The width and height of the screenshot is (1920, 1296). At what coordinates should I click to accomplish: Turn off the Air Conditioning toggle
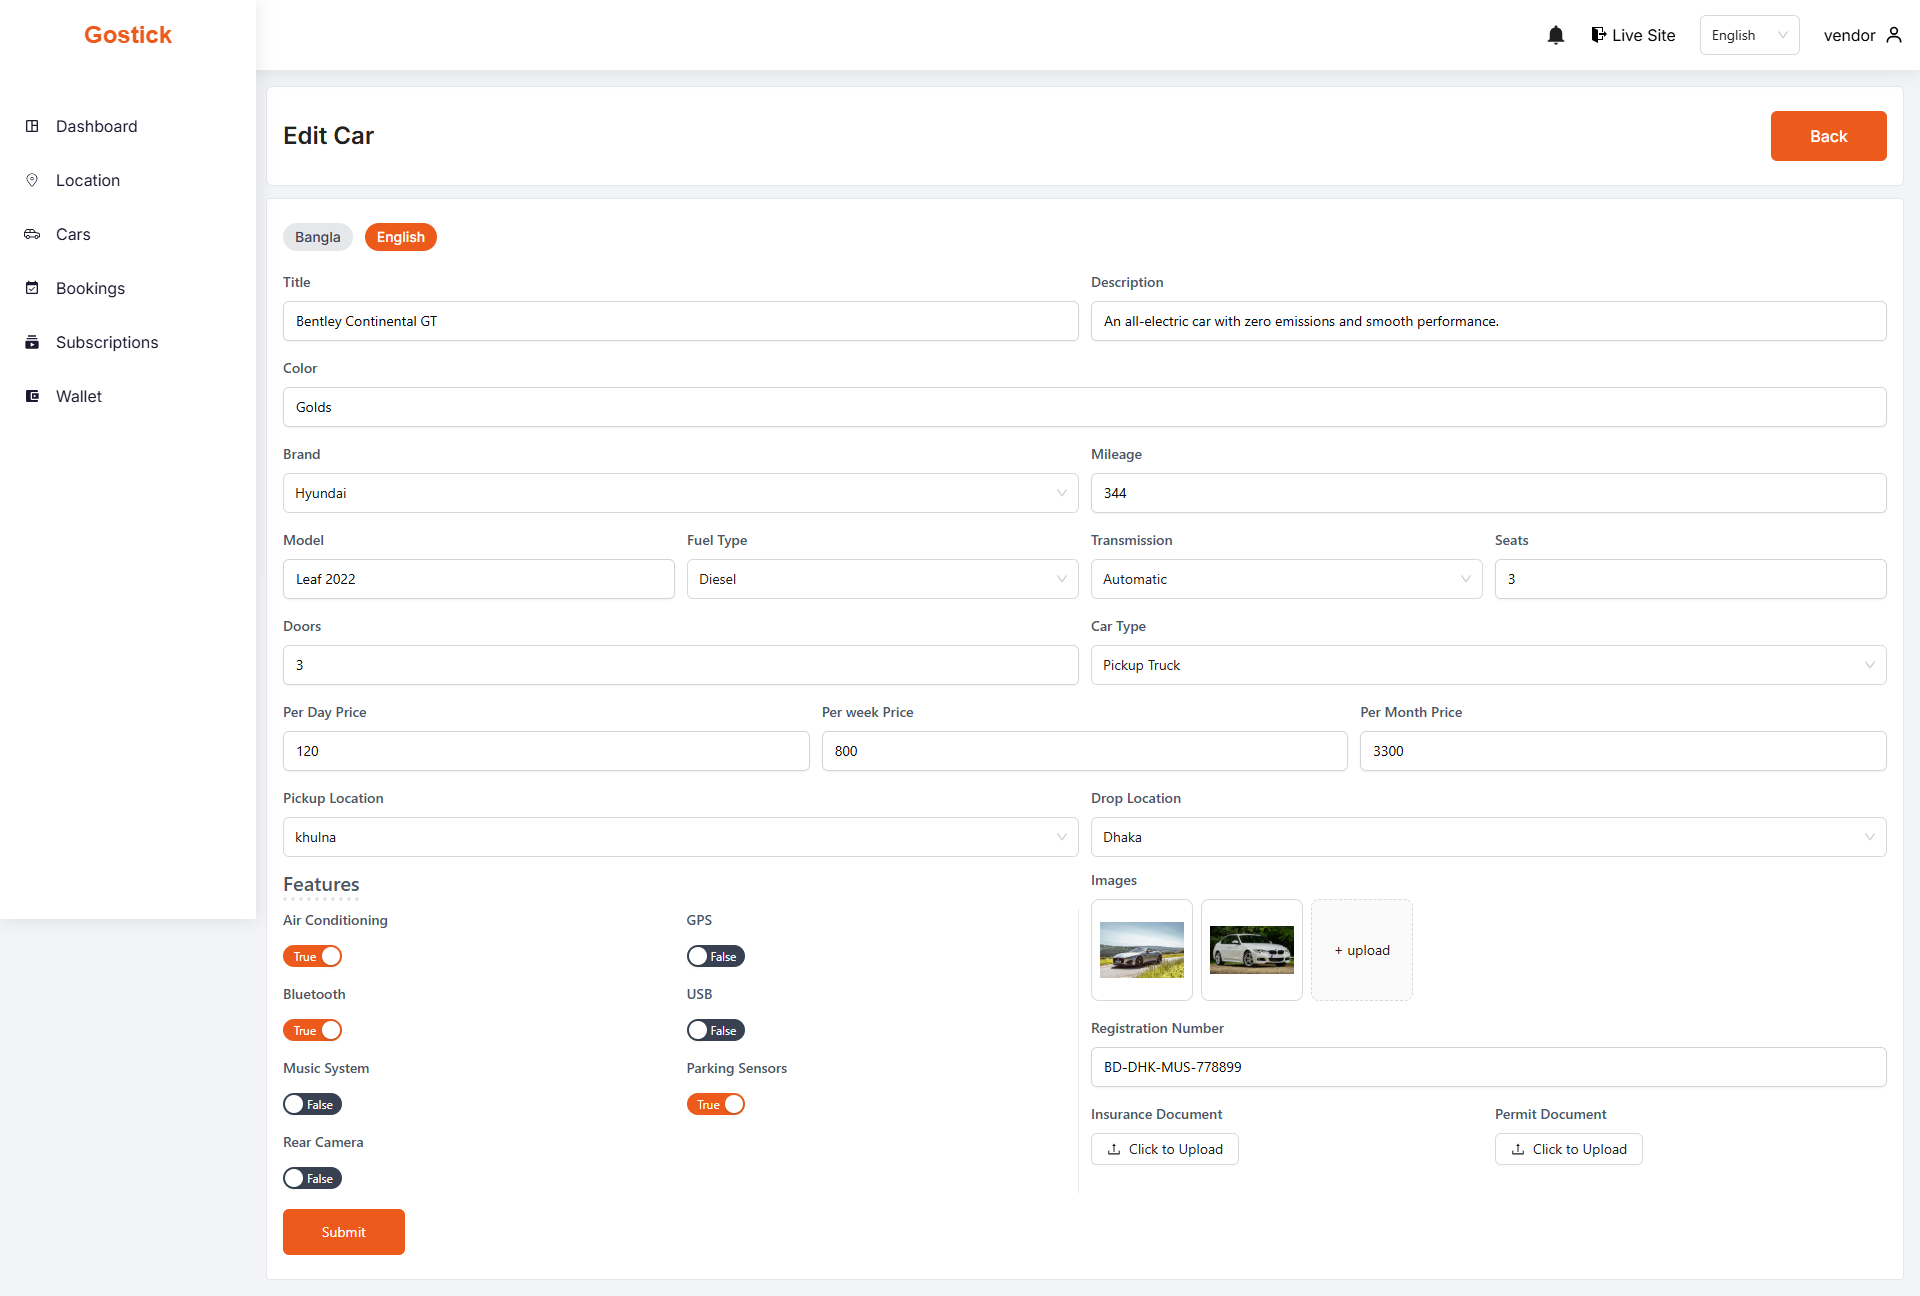point(312,956)
